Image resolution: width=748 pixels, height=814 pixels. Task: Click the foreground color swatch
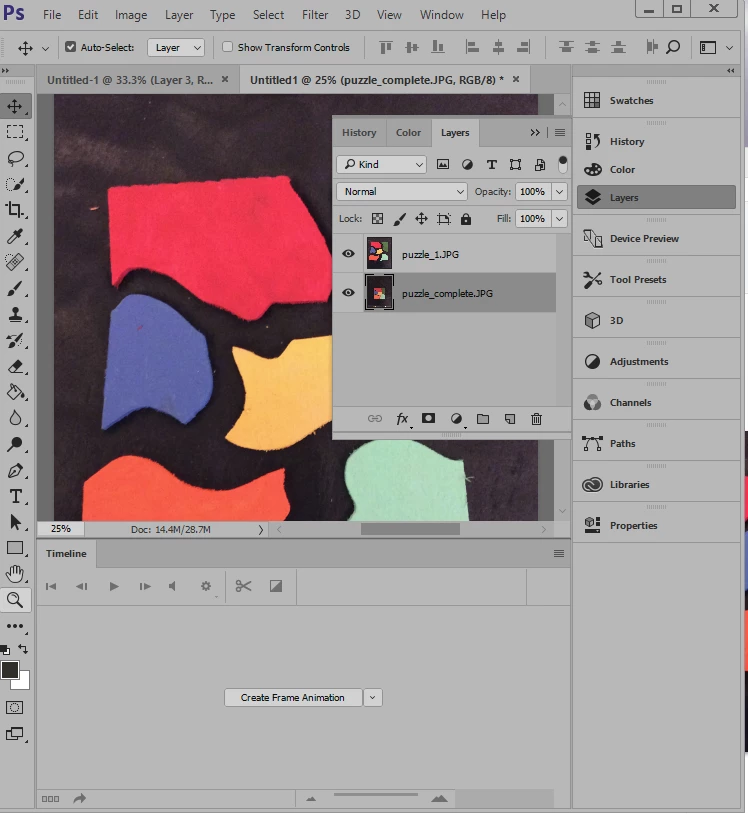point(10,670)
